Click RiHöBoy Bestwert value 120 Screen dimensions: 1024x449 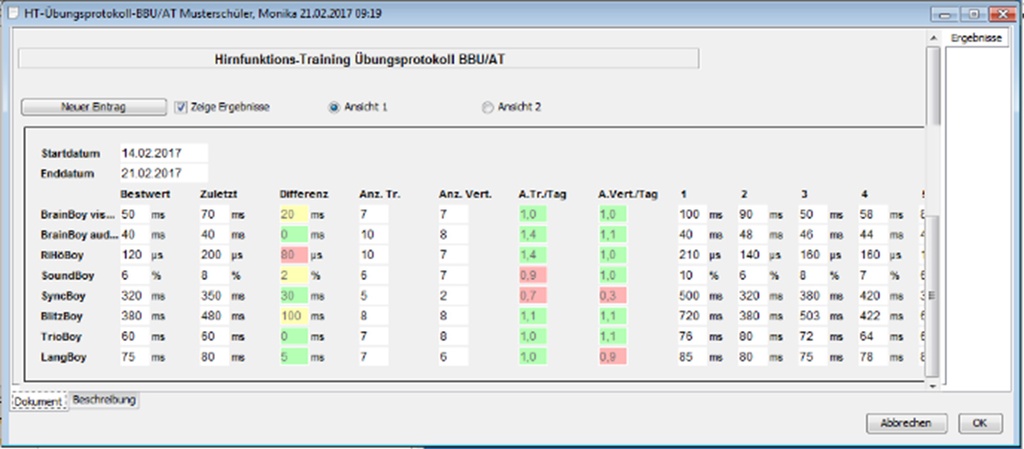tap(134, 255)
